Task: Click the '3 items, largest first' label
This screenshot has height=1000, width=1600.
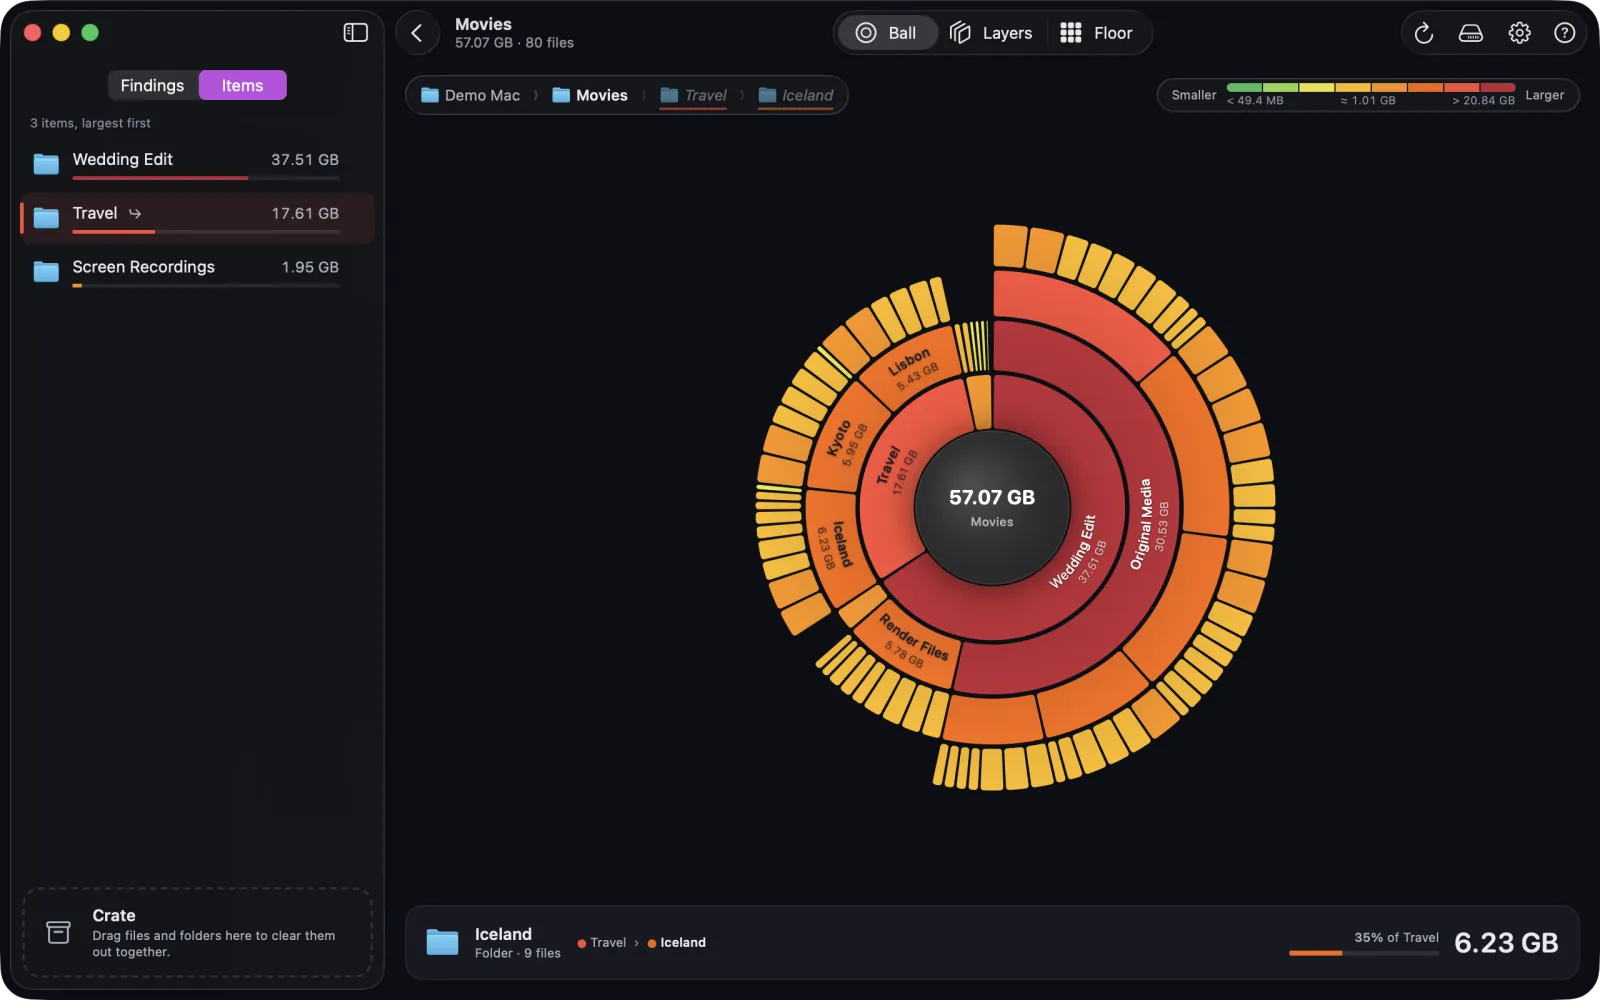Action: tap(90, 123)
